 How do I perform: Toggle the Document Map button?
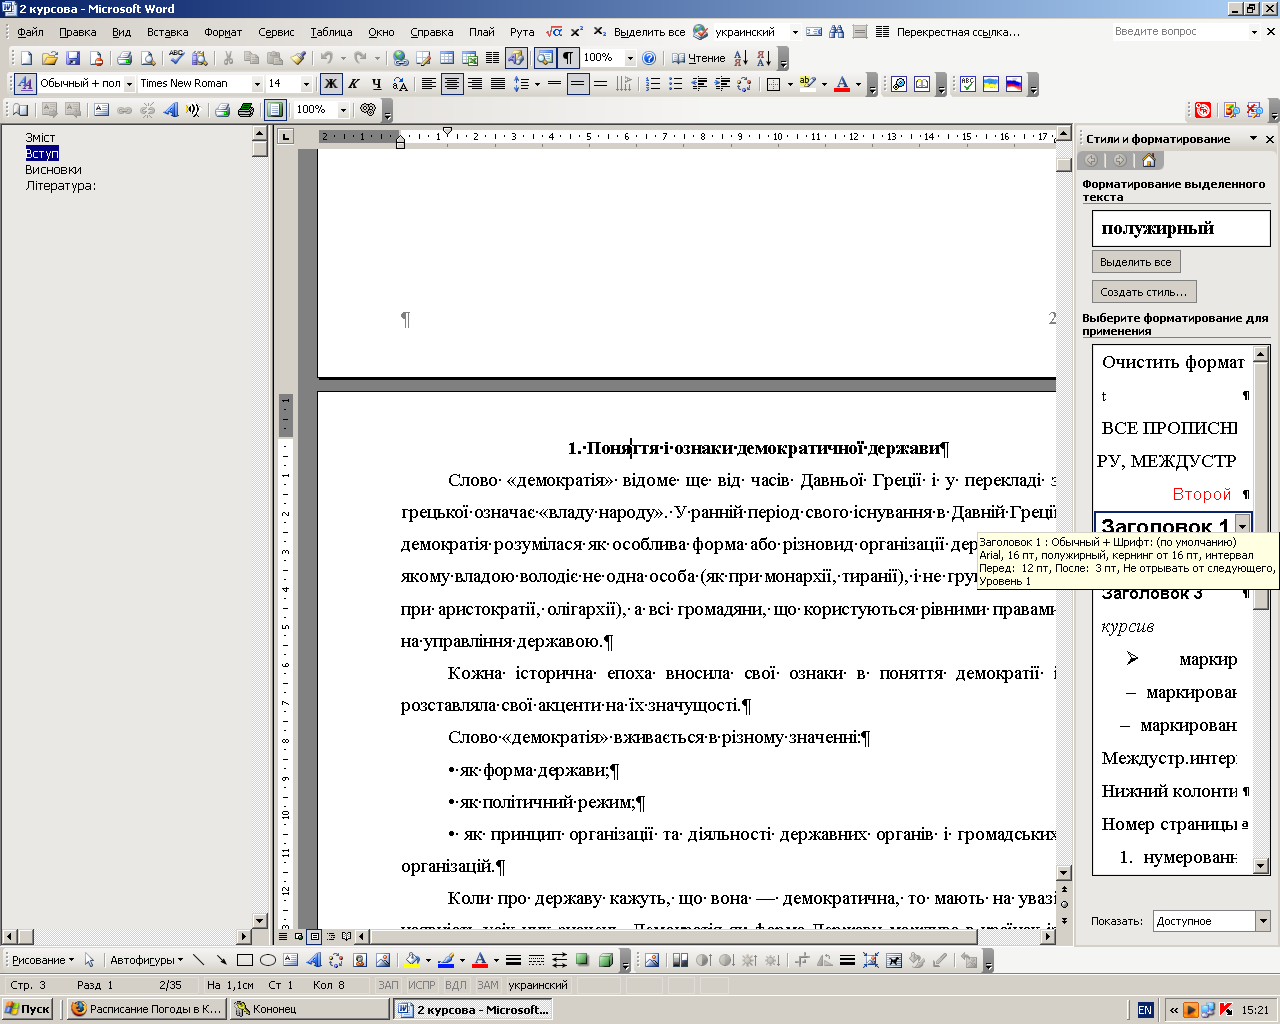[x=545, y=58]
